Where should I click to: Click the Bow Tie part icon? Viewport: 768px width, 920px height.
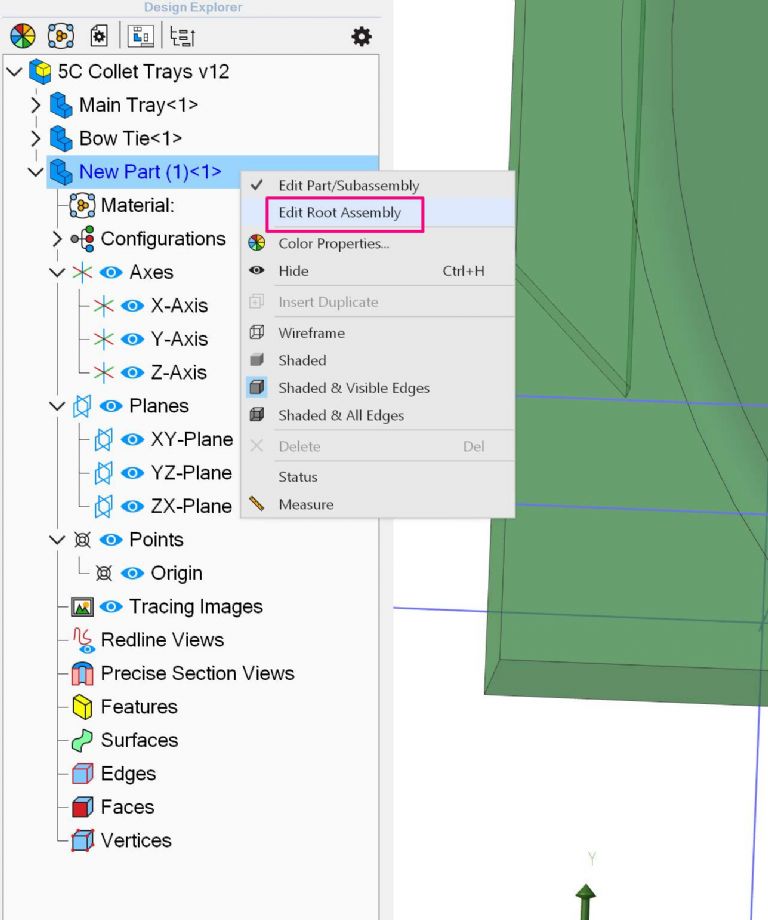tap(61, 138)
